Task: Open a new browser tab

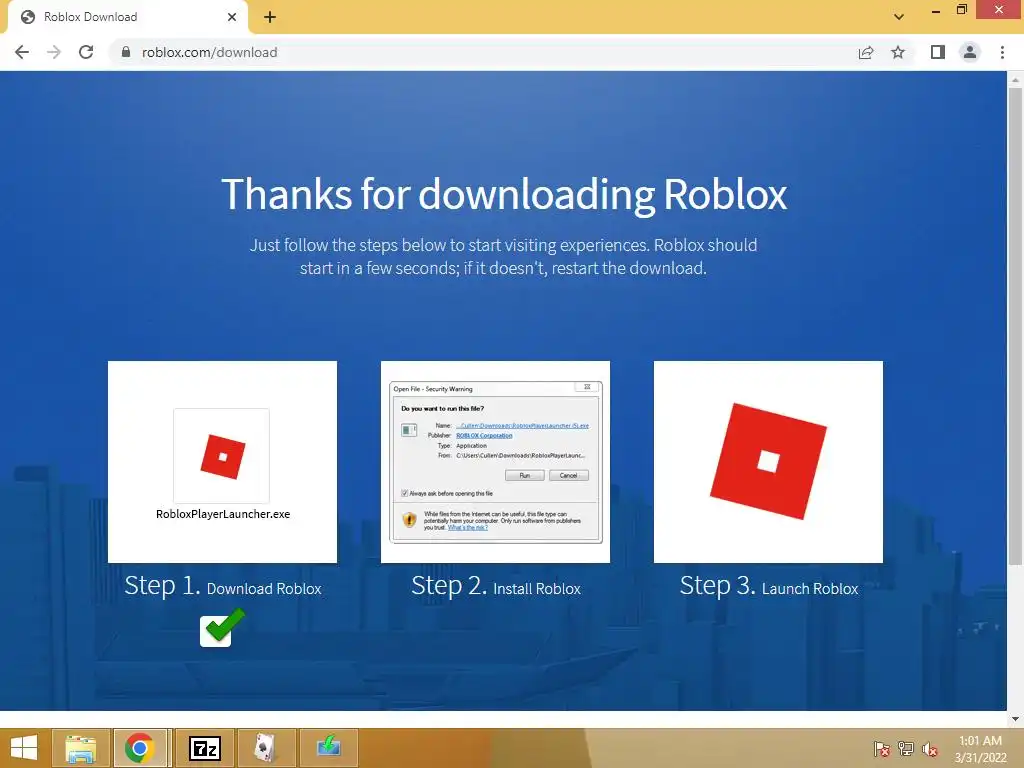Action: (270, 17)
